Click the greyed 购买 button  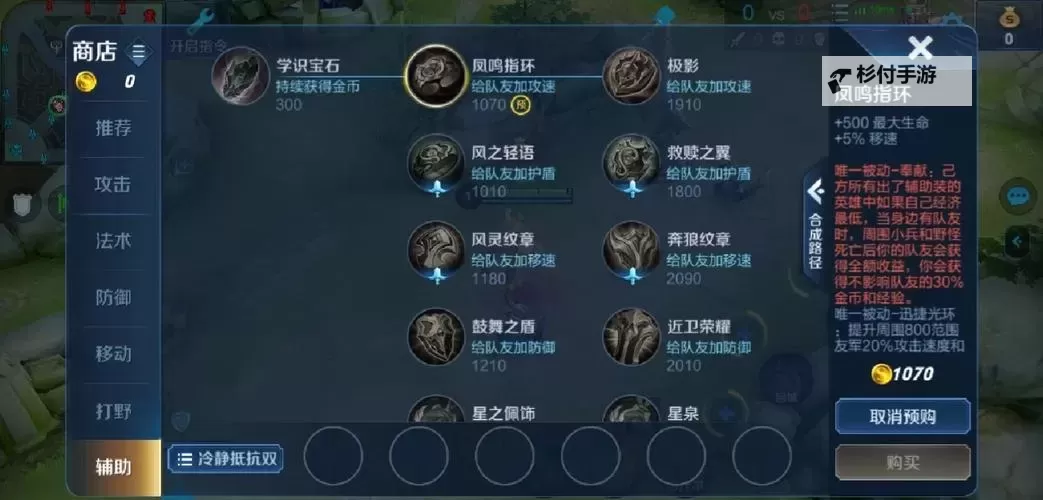[903, 463]
